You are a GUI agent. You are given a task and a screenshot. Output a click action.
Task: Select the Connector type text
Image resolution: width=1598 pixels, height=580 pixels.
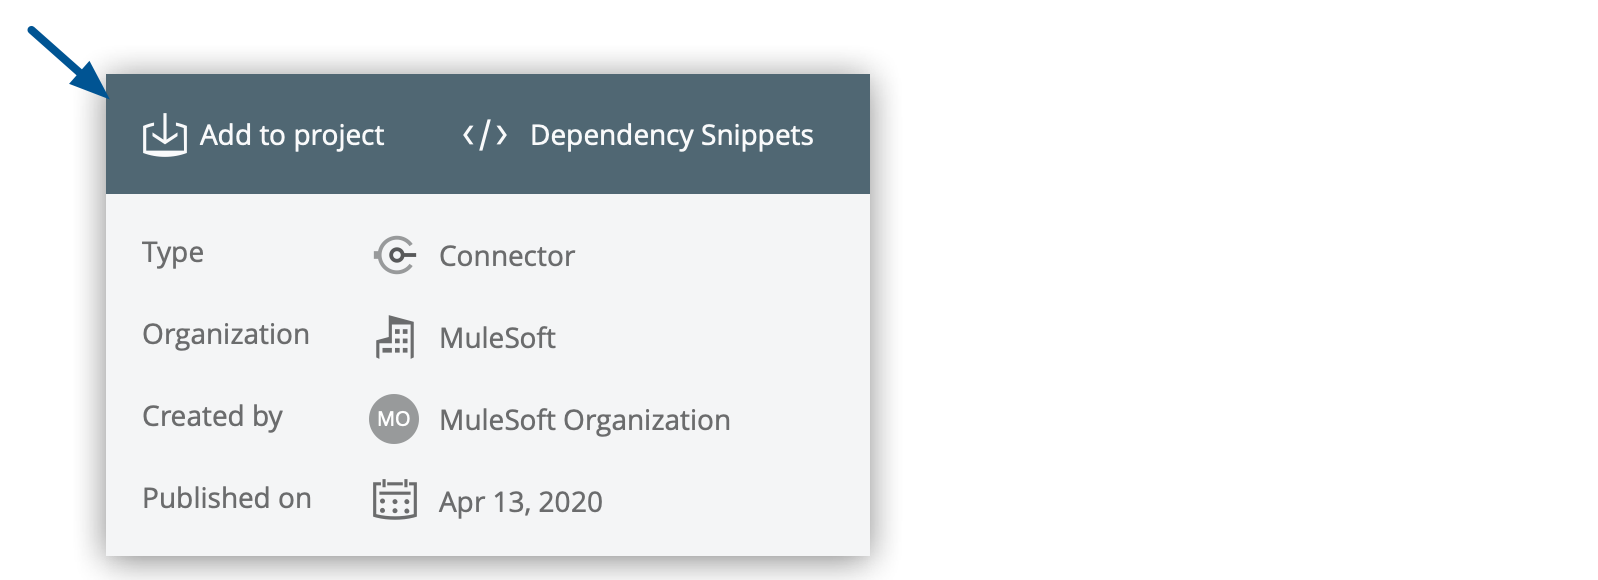click(x=506, y=256)
